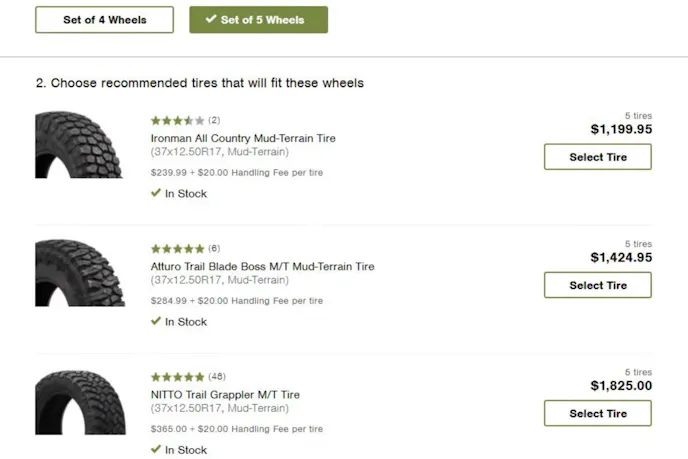View the 48 reviews for NITTO tire
688x459 pixels.
(217, 377)
